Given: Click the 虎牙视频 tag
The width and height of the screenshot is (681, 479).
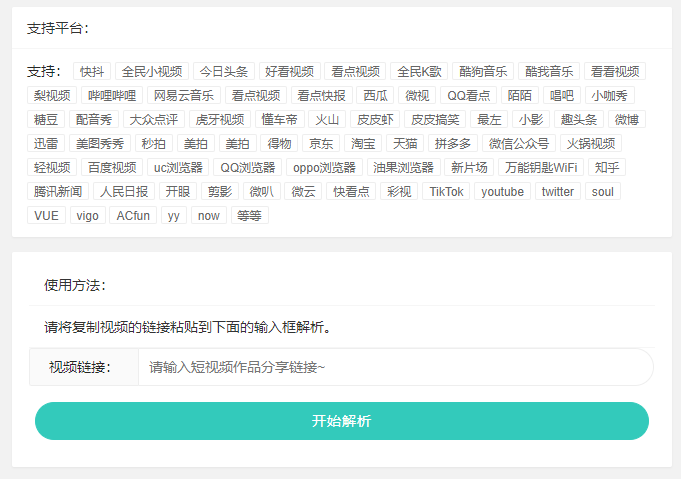Looking at the screenshot, I should click(220, 119).
